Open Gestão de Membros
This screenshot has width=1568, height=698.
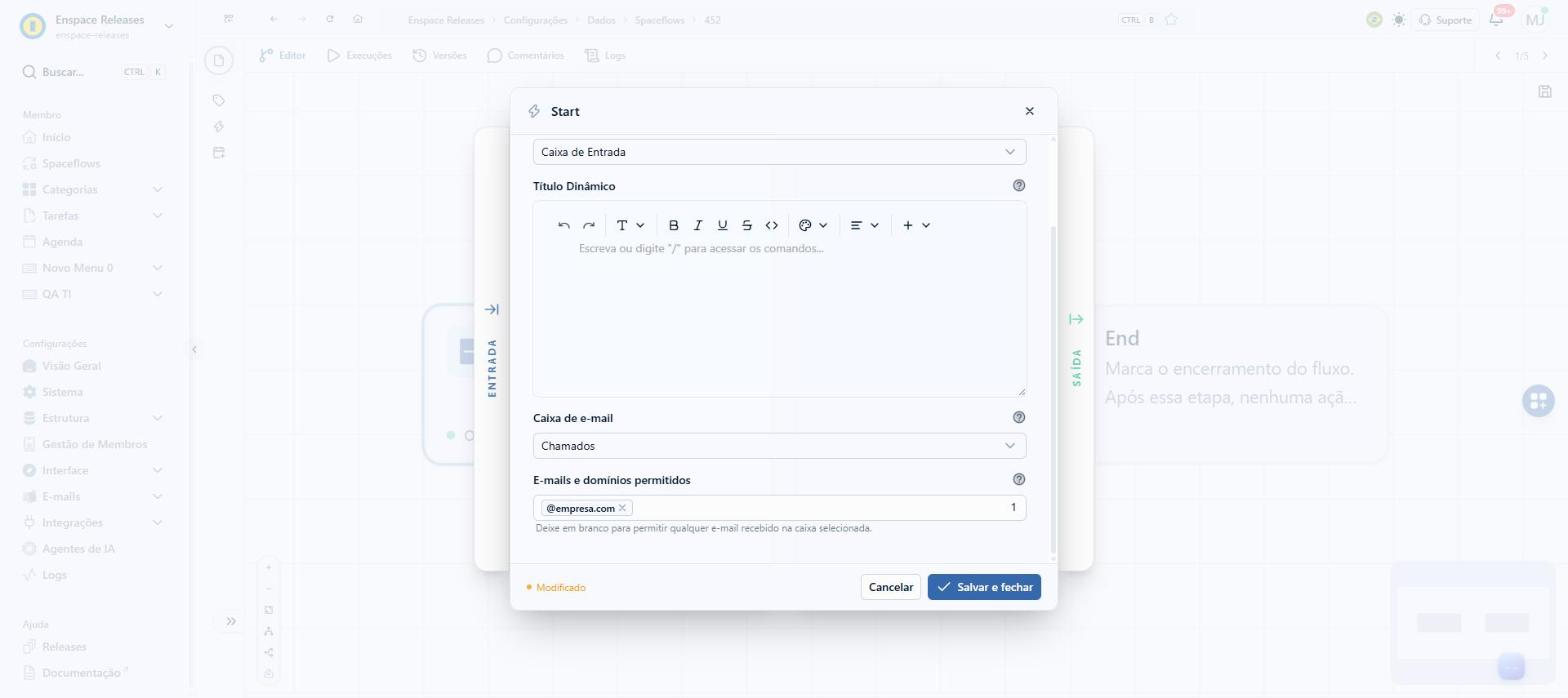(x=95, y=444)
